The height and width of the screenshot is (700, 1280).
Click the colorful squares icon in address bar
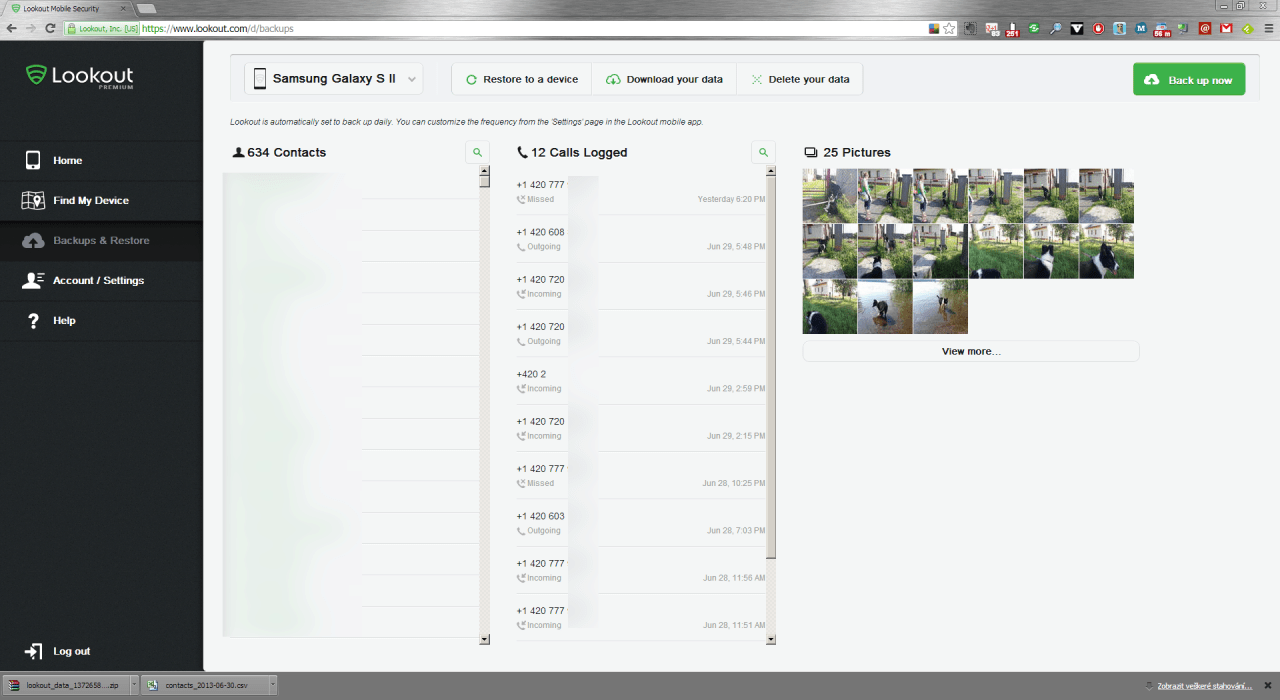pos(934,29)
